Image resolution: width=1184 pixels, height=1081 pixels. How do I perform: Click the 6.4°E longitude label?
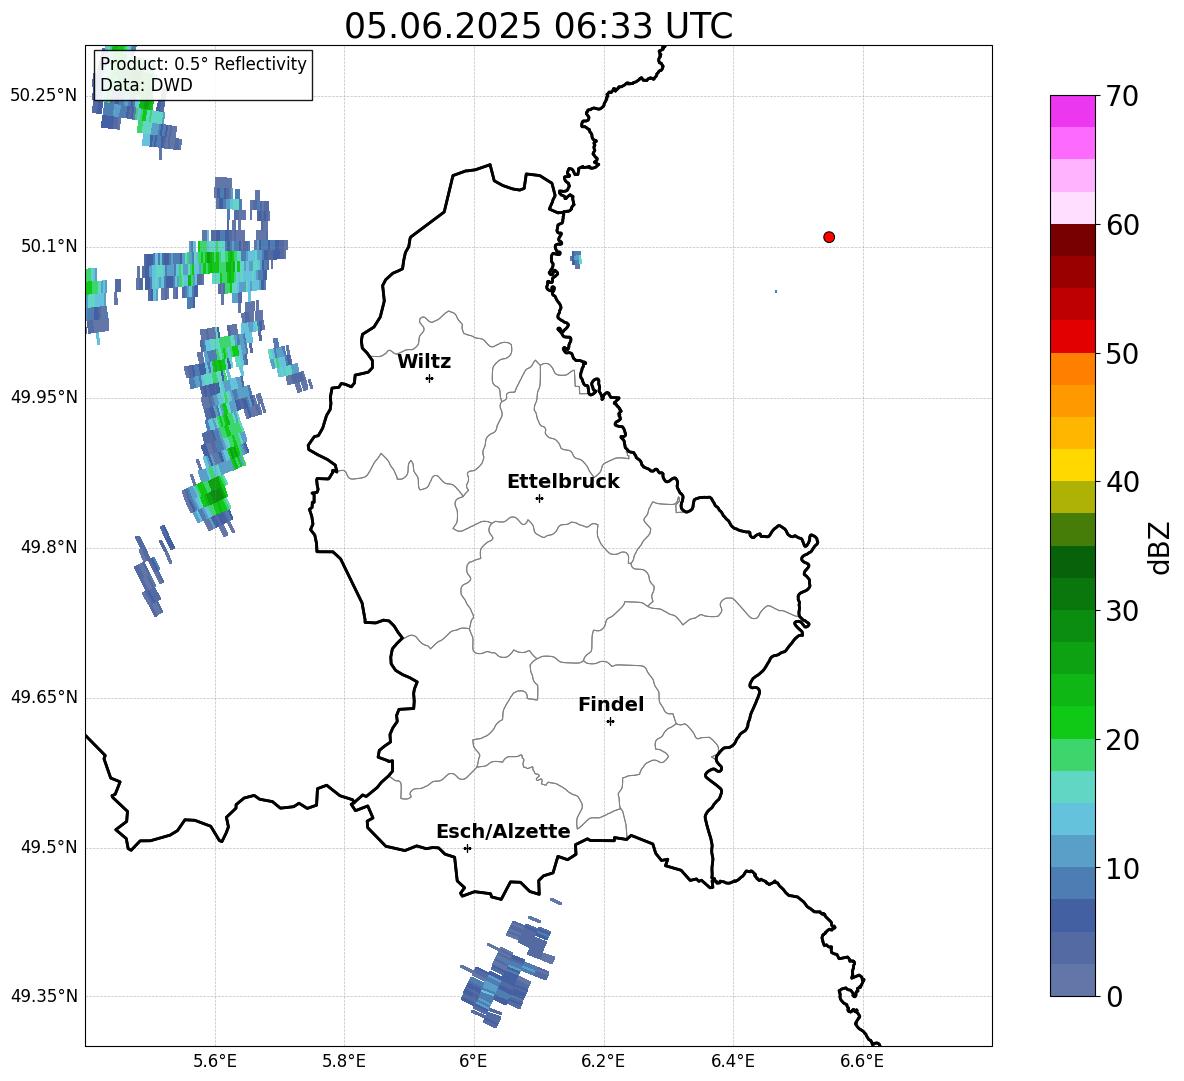click(x=732, y=1062)
